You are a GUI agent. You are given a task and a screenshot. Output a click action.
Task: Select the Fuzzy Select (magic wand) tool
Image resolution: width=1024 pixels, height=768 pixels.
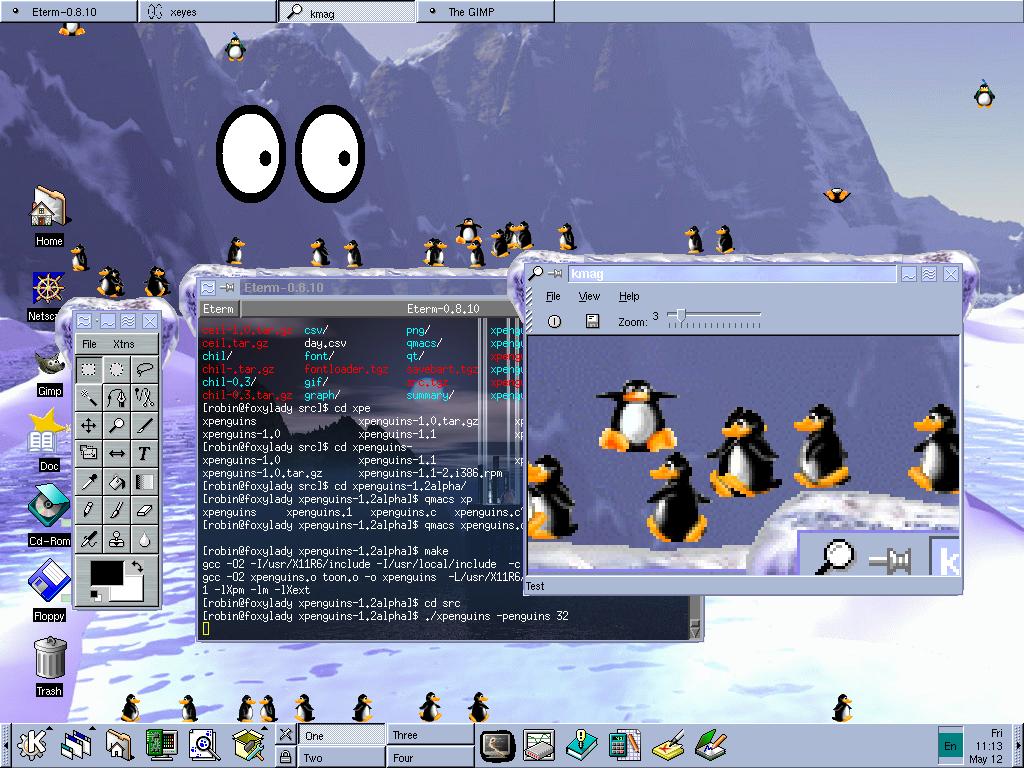[88, 396]
